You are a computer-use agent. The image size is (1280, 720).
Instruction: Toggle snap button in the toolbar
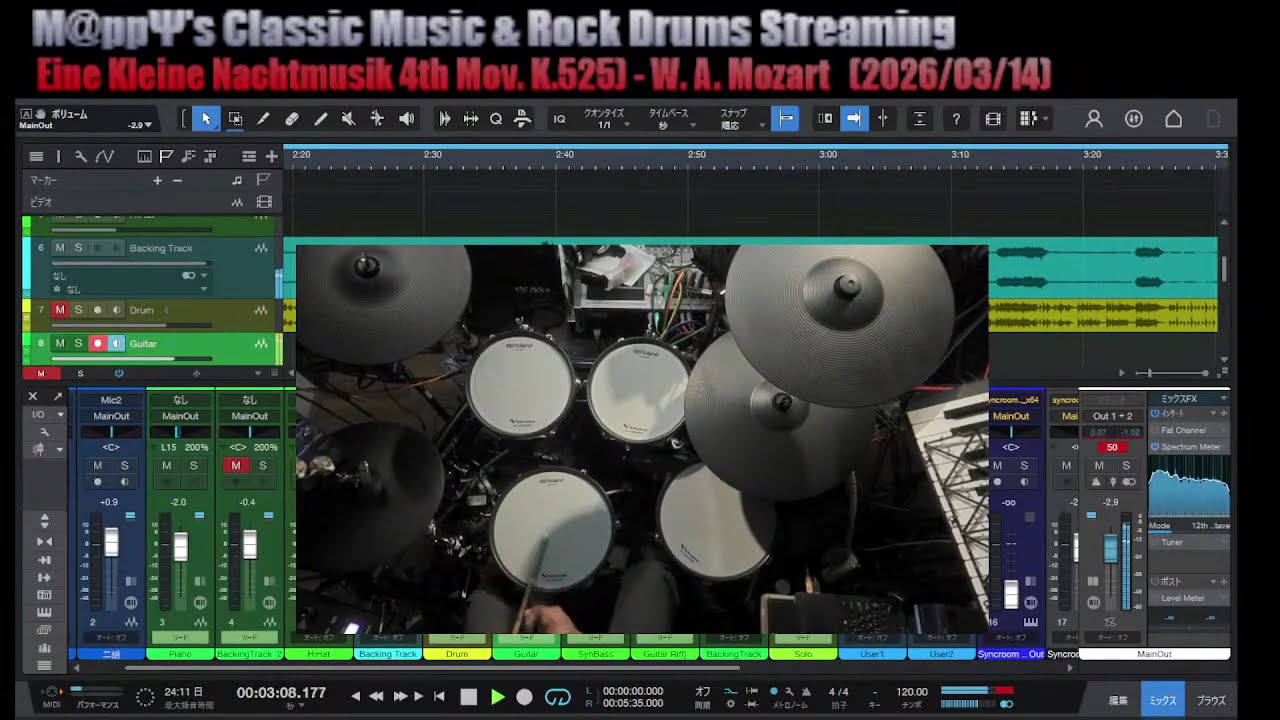coord(785,119)
